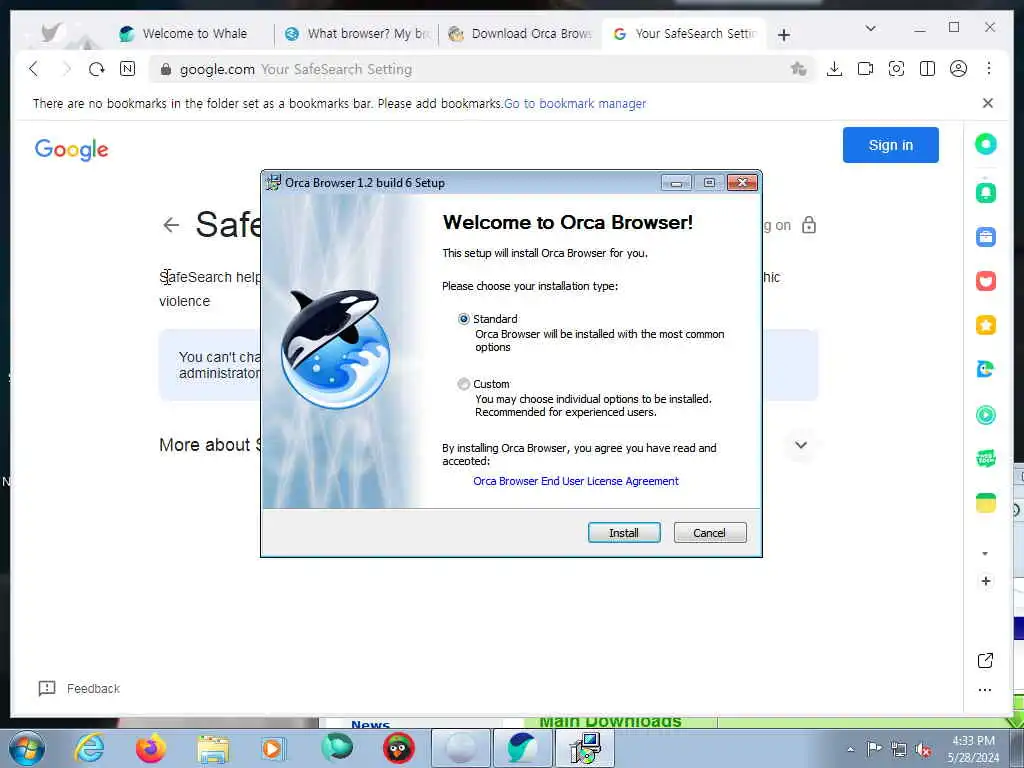Show hidden system tray icons
The width and height of the screenshot is (1024, 768).
pos(850,749)
